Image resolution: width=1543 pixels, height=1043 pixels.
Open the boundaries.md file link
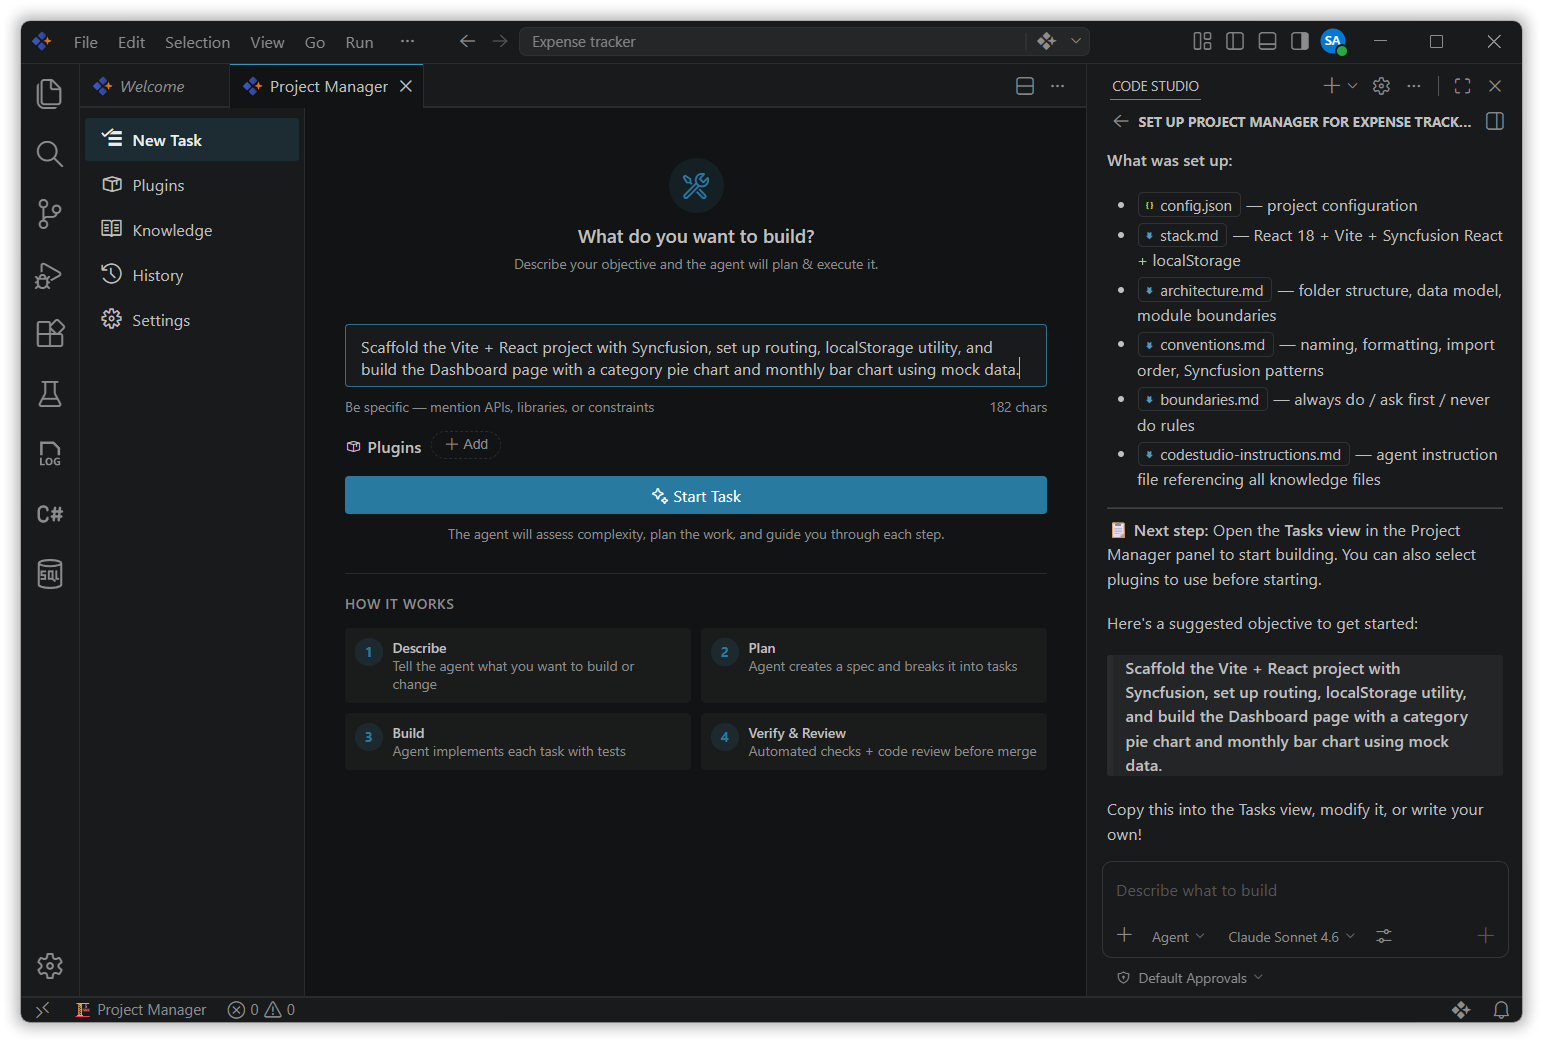tap(1203, 399)
